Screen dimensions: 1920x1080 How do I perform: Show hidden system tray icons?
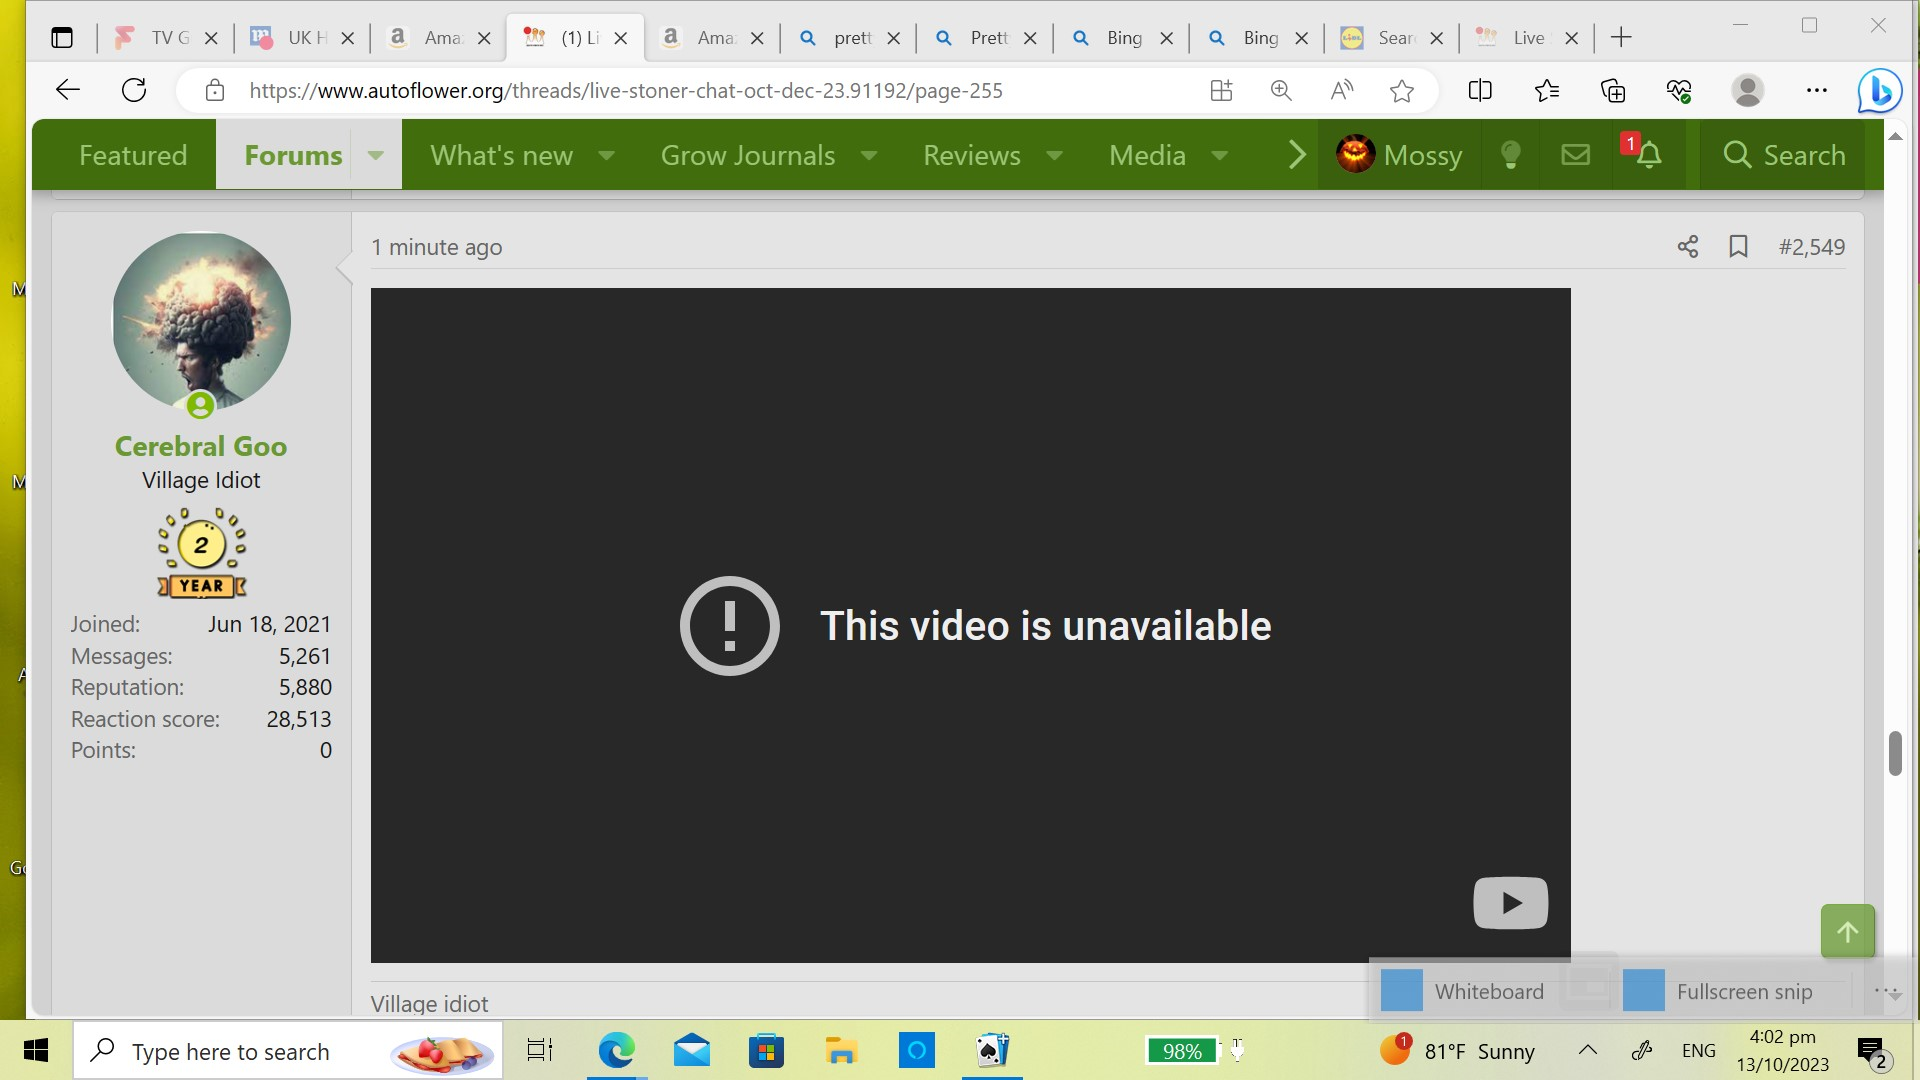[x=1587, y=1050]
